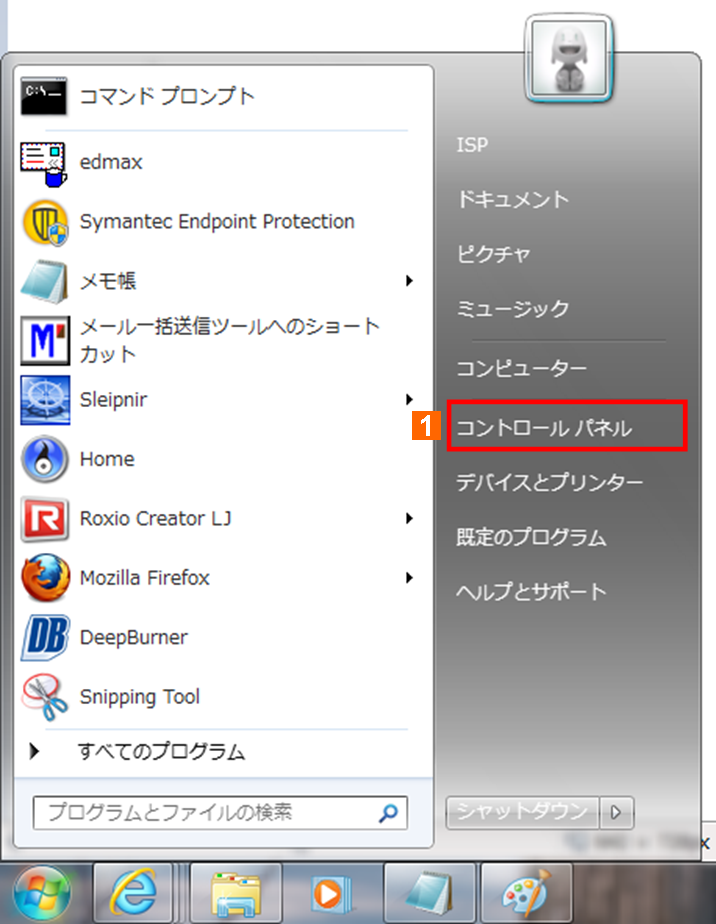Select the メール一括送信ツールへのショートカット label
The width and height of the screenshot is (716, 924).
pyautogui.click(x=230, y=341)
